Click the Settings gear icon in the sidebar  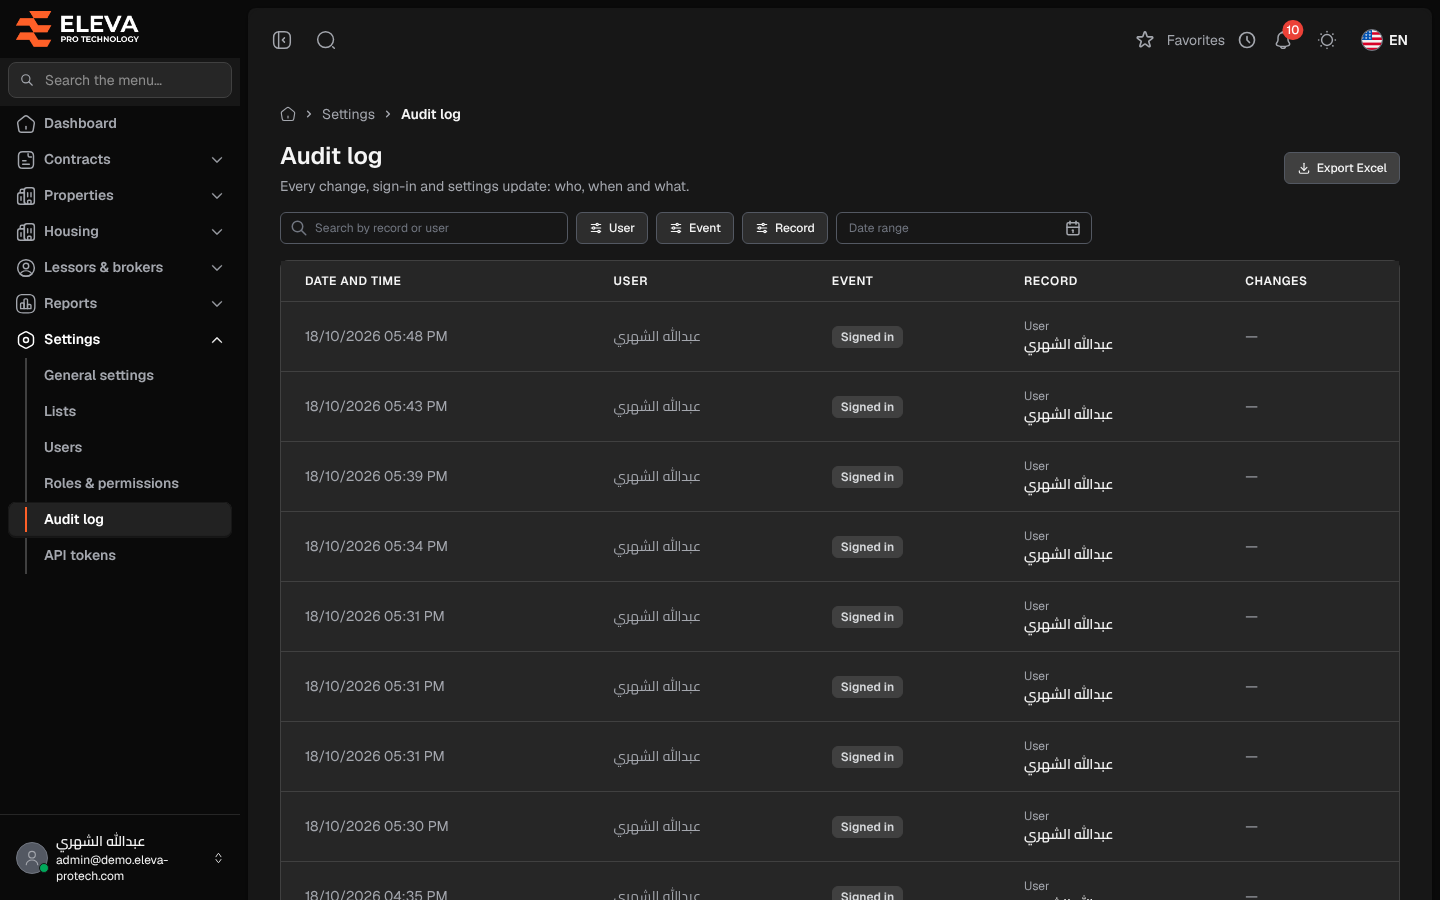click(26, 339)
